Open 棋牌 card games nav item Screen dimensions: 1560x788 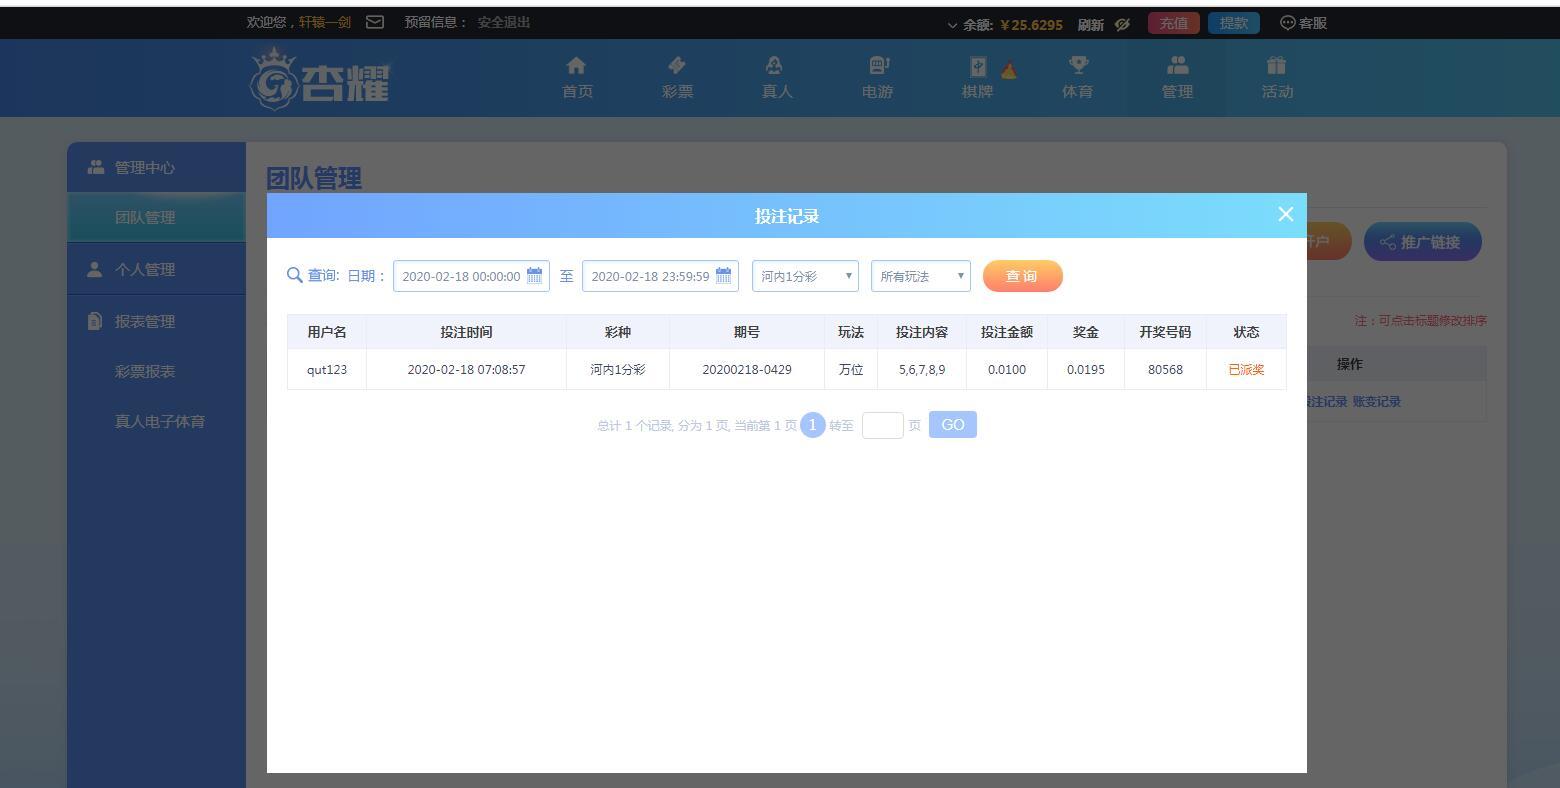click(977, 78)
